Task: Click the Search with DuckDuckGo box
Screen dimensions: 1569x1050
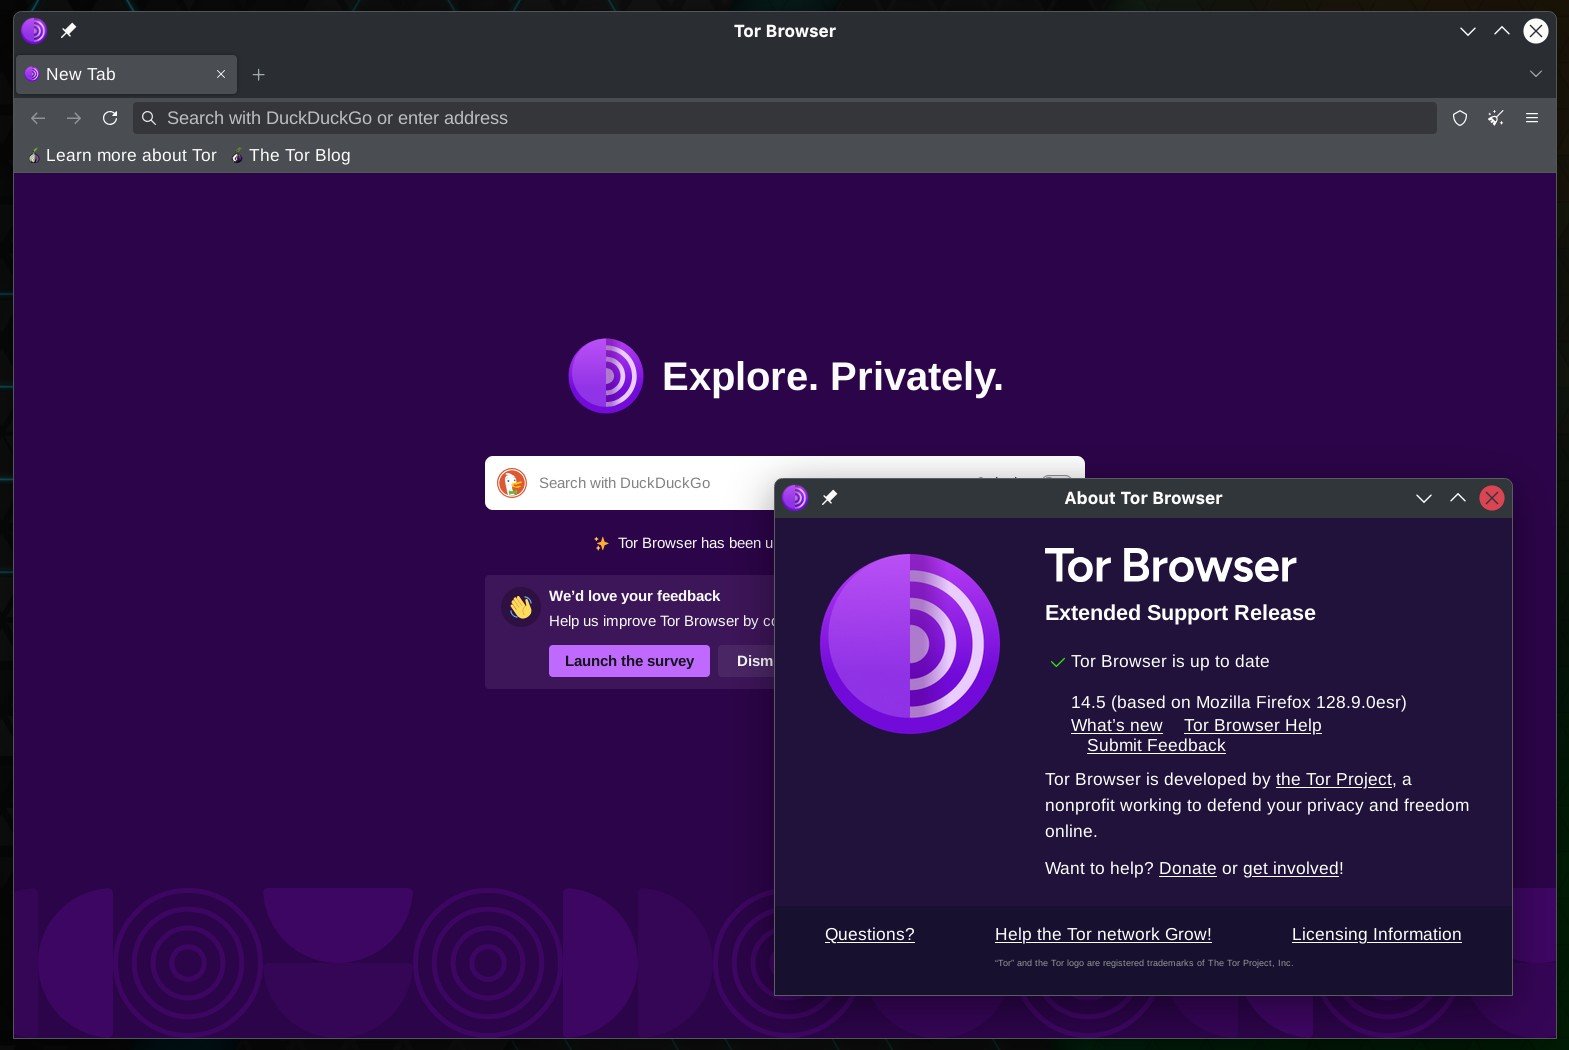Action: tap(640, 483)
